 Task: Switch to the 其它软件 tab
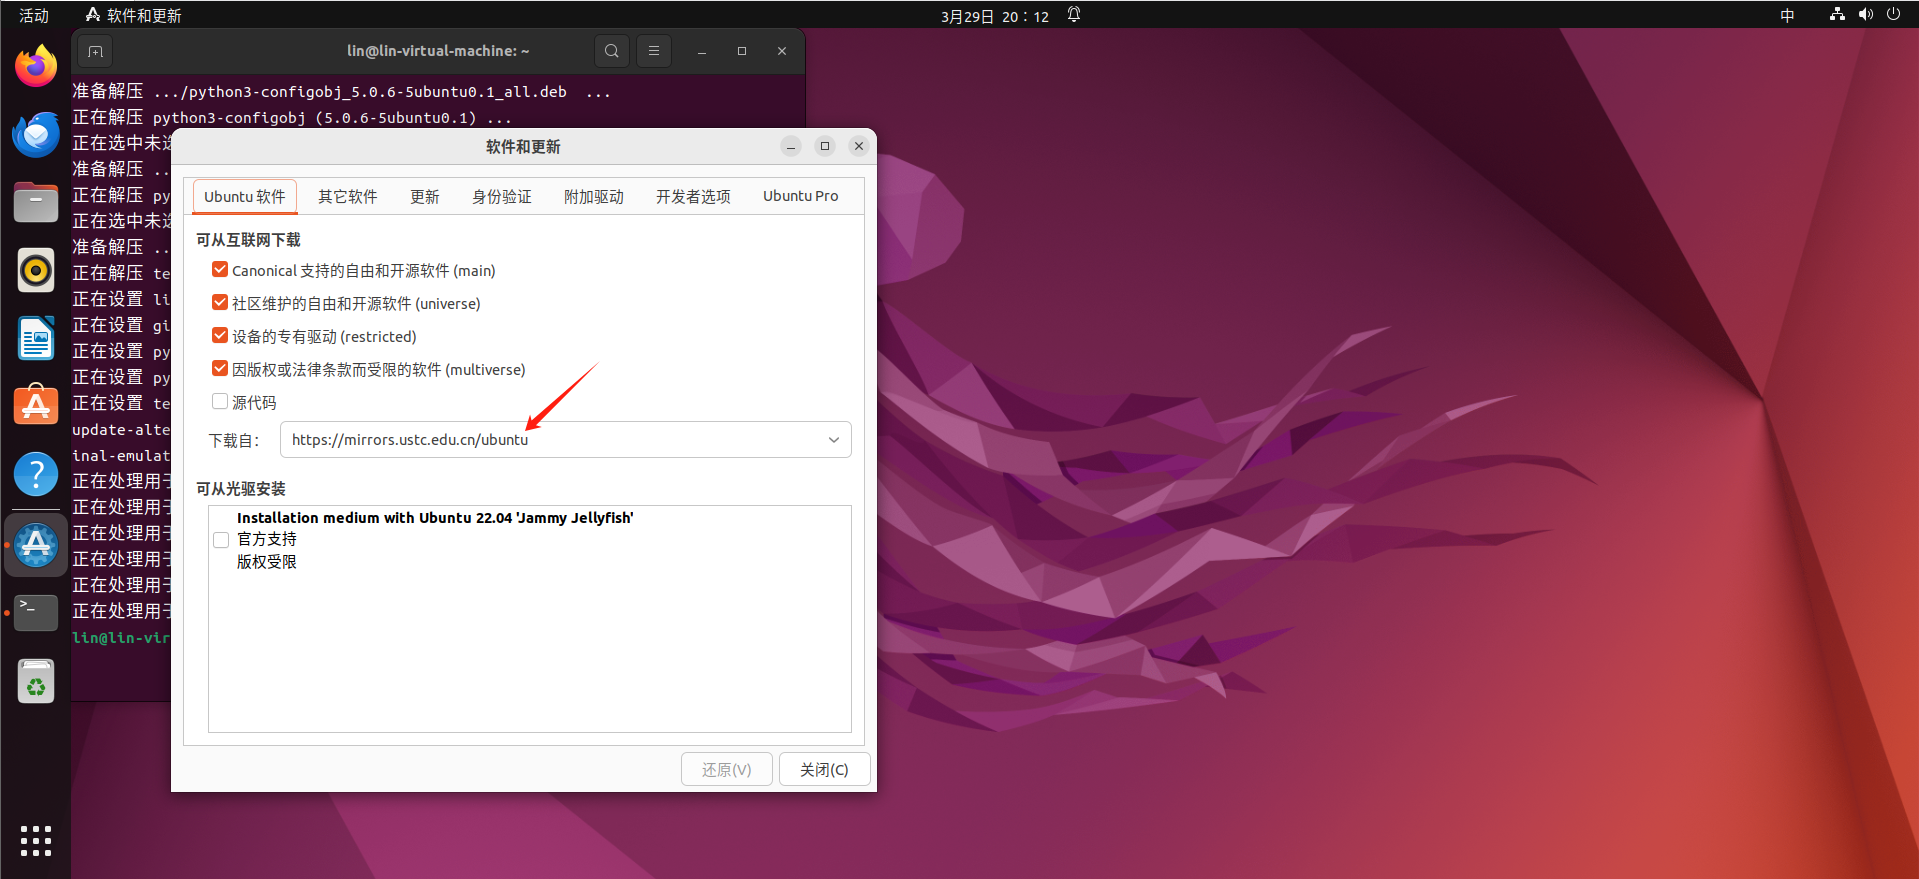(347, 197)
